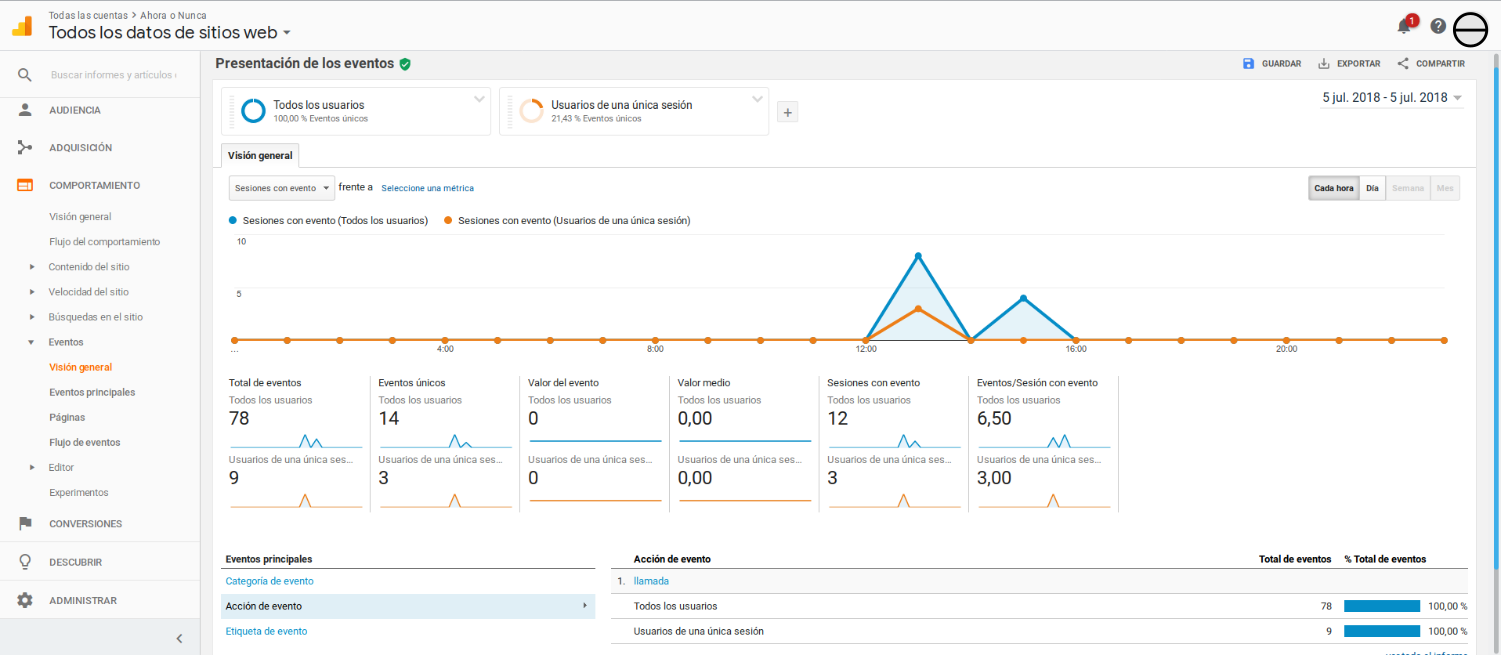This screenshot has width=1501, height=655.
Task: Open the notifications bell icon
Action: [x=1404, y=27]
